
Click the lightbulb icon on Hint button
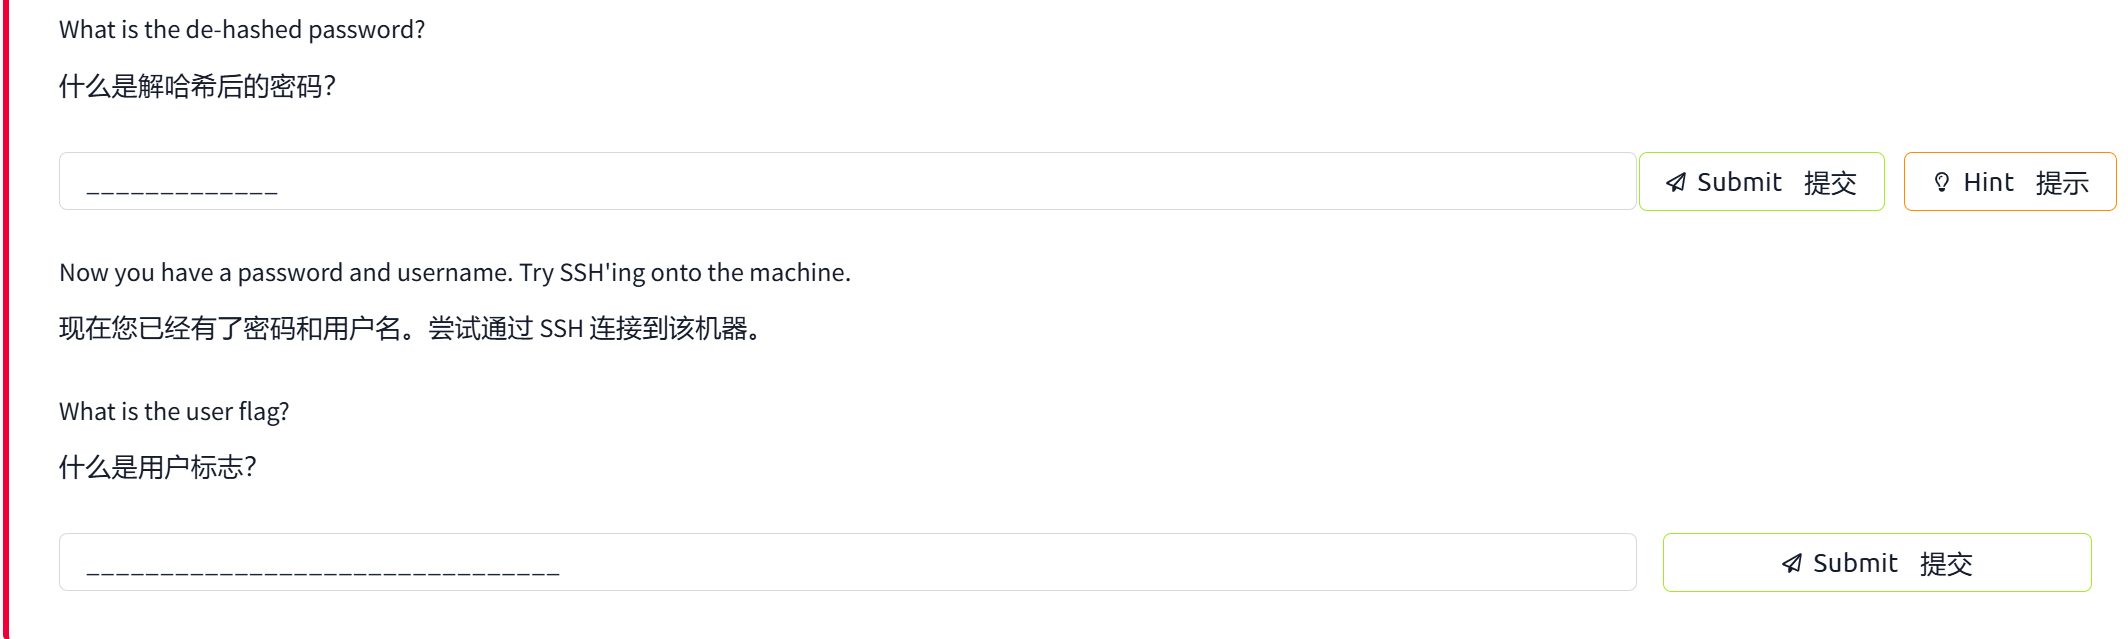(1942, 182)
